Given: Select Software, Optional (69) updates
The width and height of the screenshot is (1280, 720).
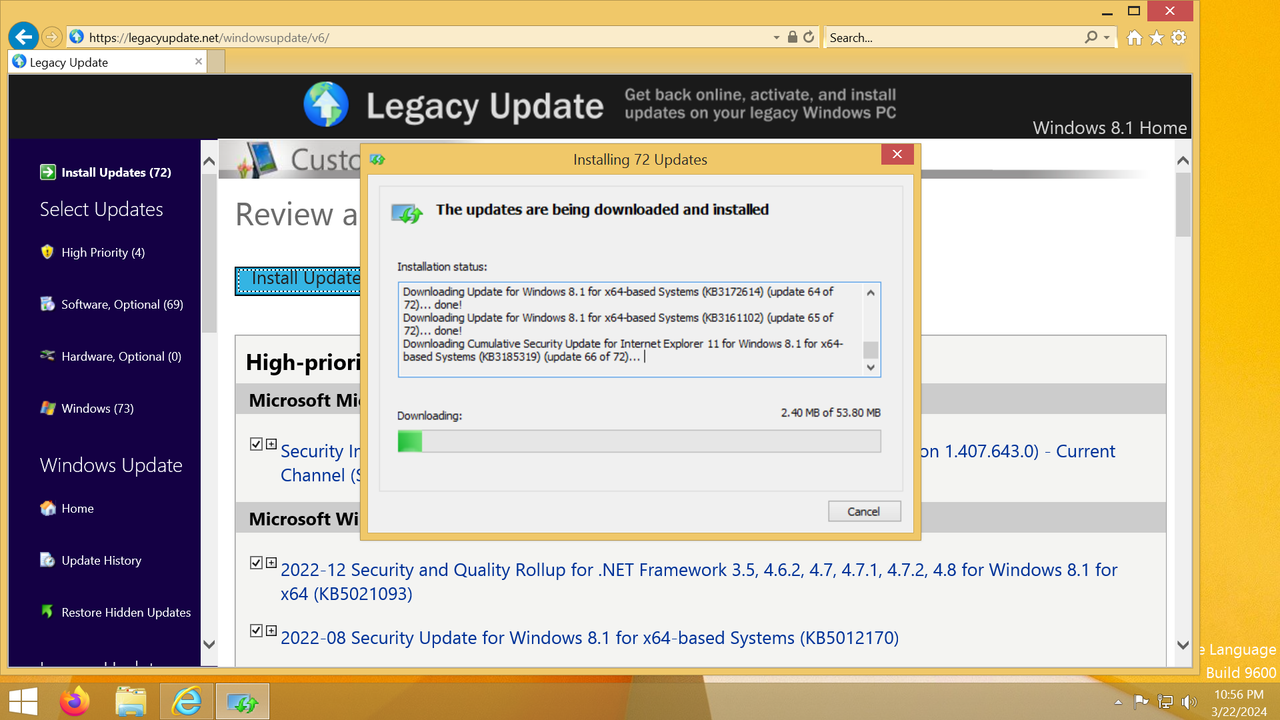Looking at the screenshot, I should [x=122, y=304].
